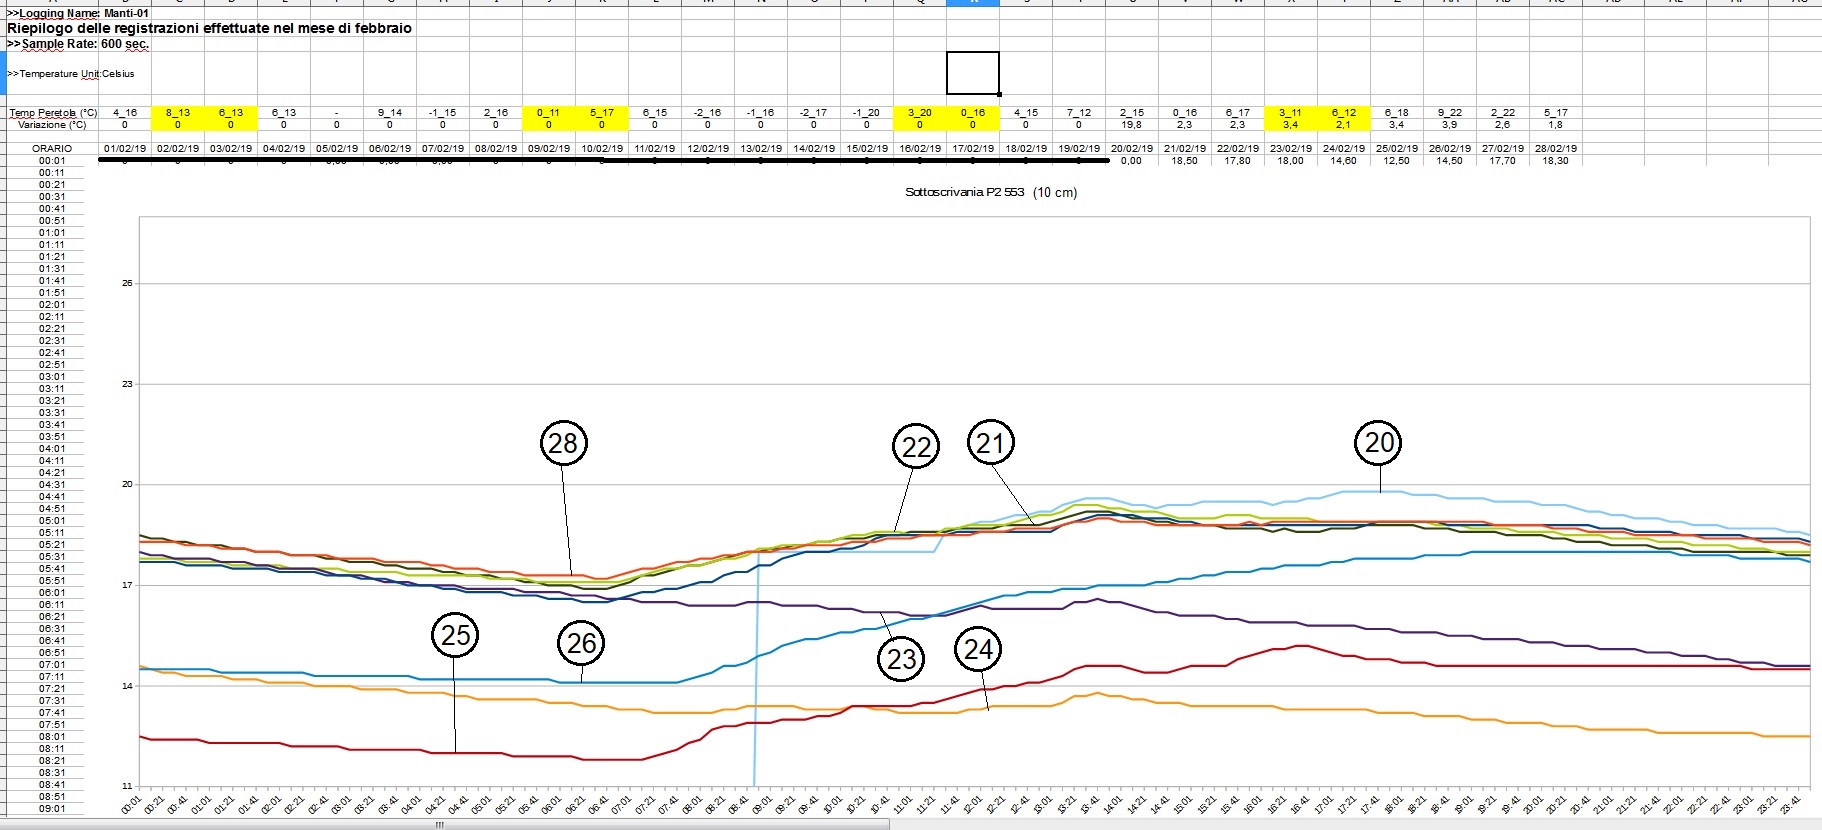Select the 20/02/19 date cell
The image size is (1822, 830).
point(1131,148)
